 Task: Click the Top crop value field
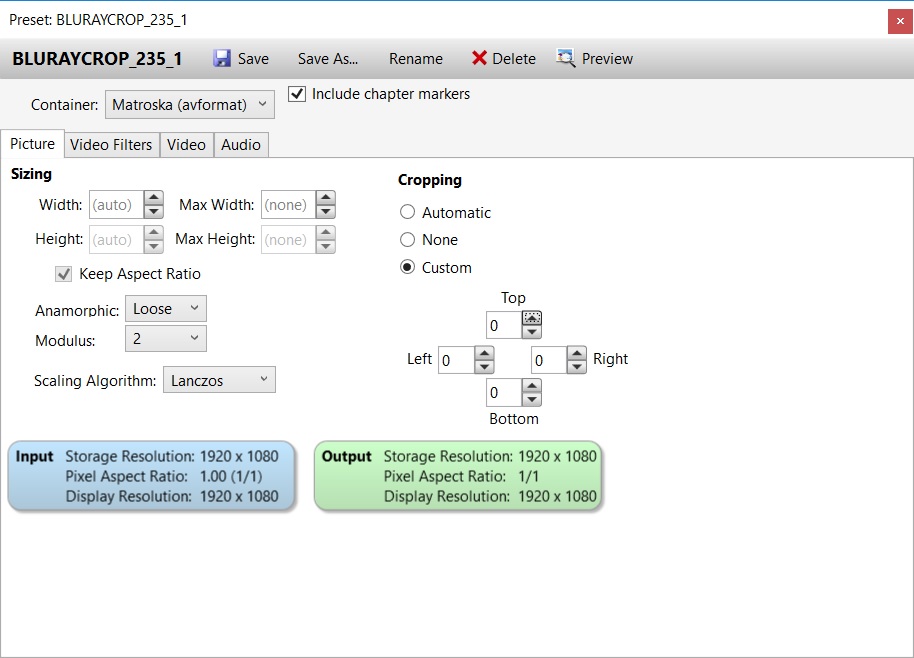[504, 325]
